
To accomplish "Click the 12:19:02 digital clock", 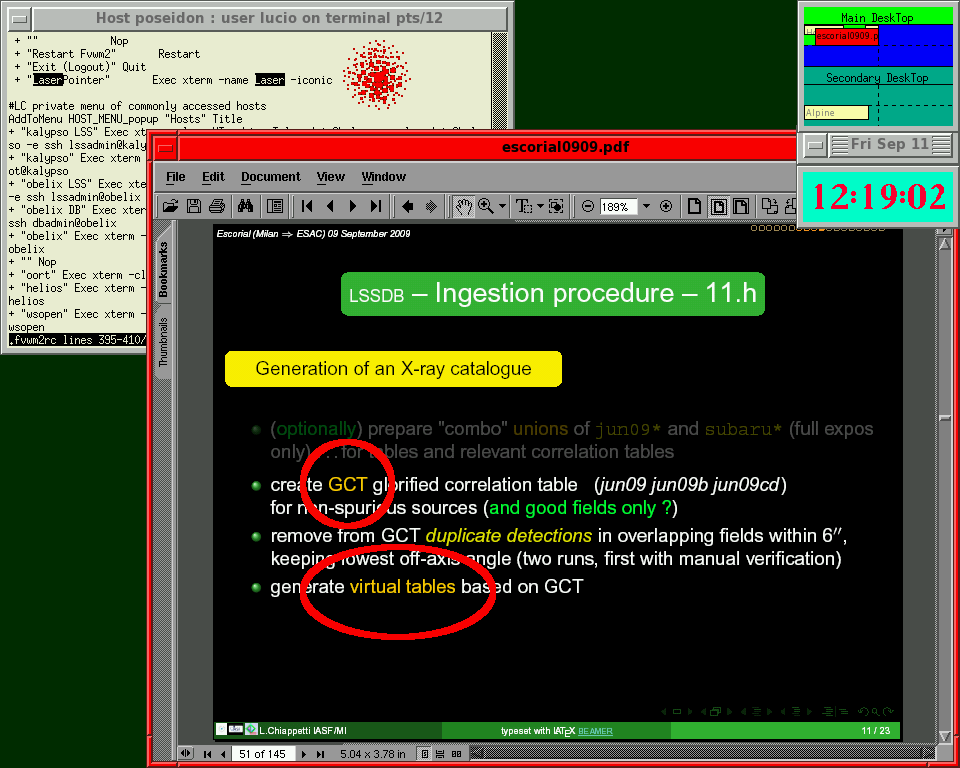I will point(879,197).
